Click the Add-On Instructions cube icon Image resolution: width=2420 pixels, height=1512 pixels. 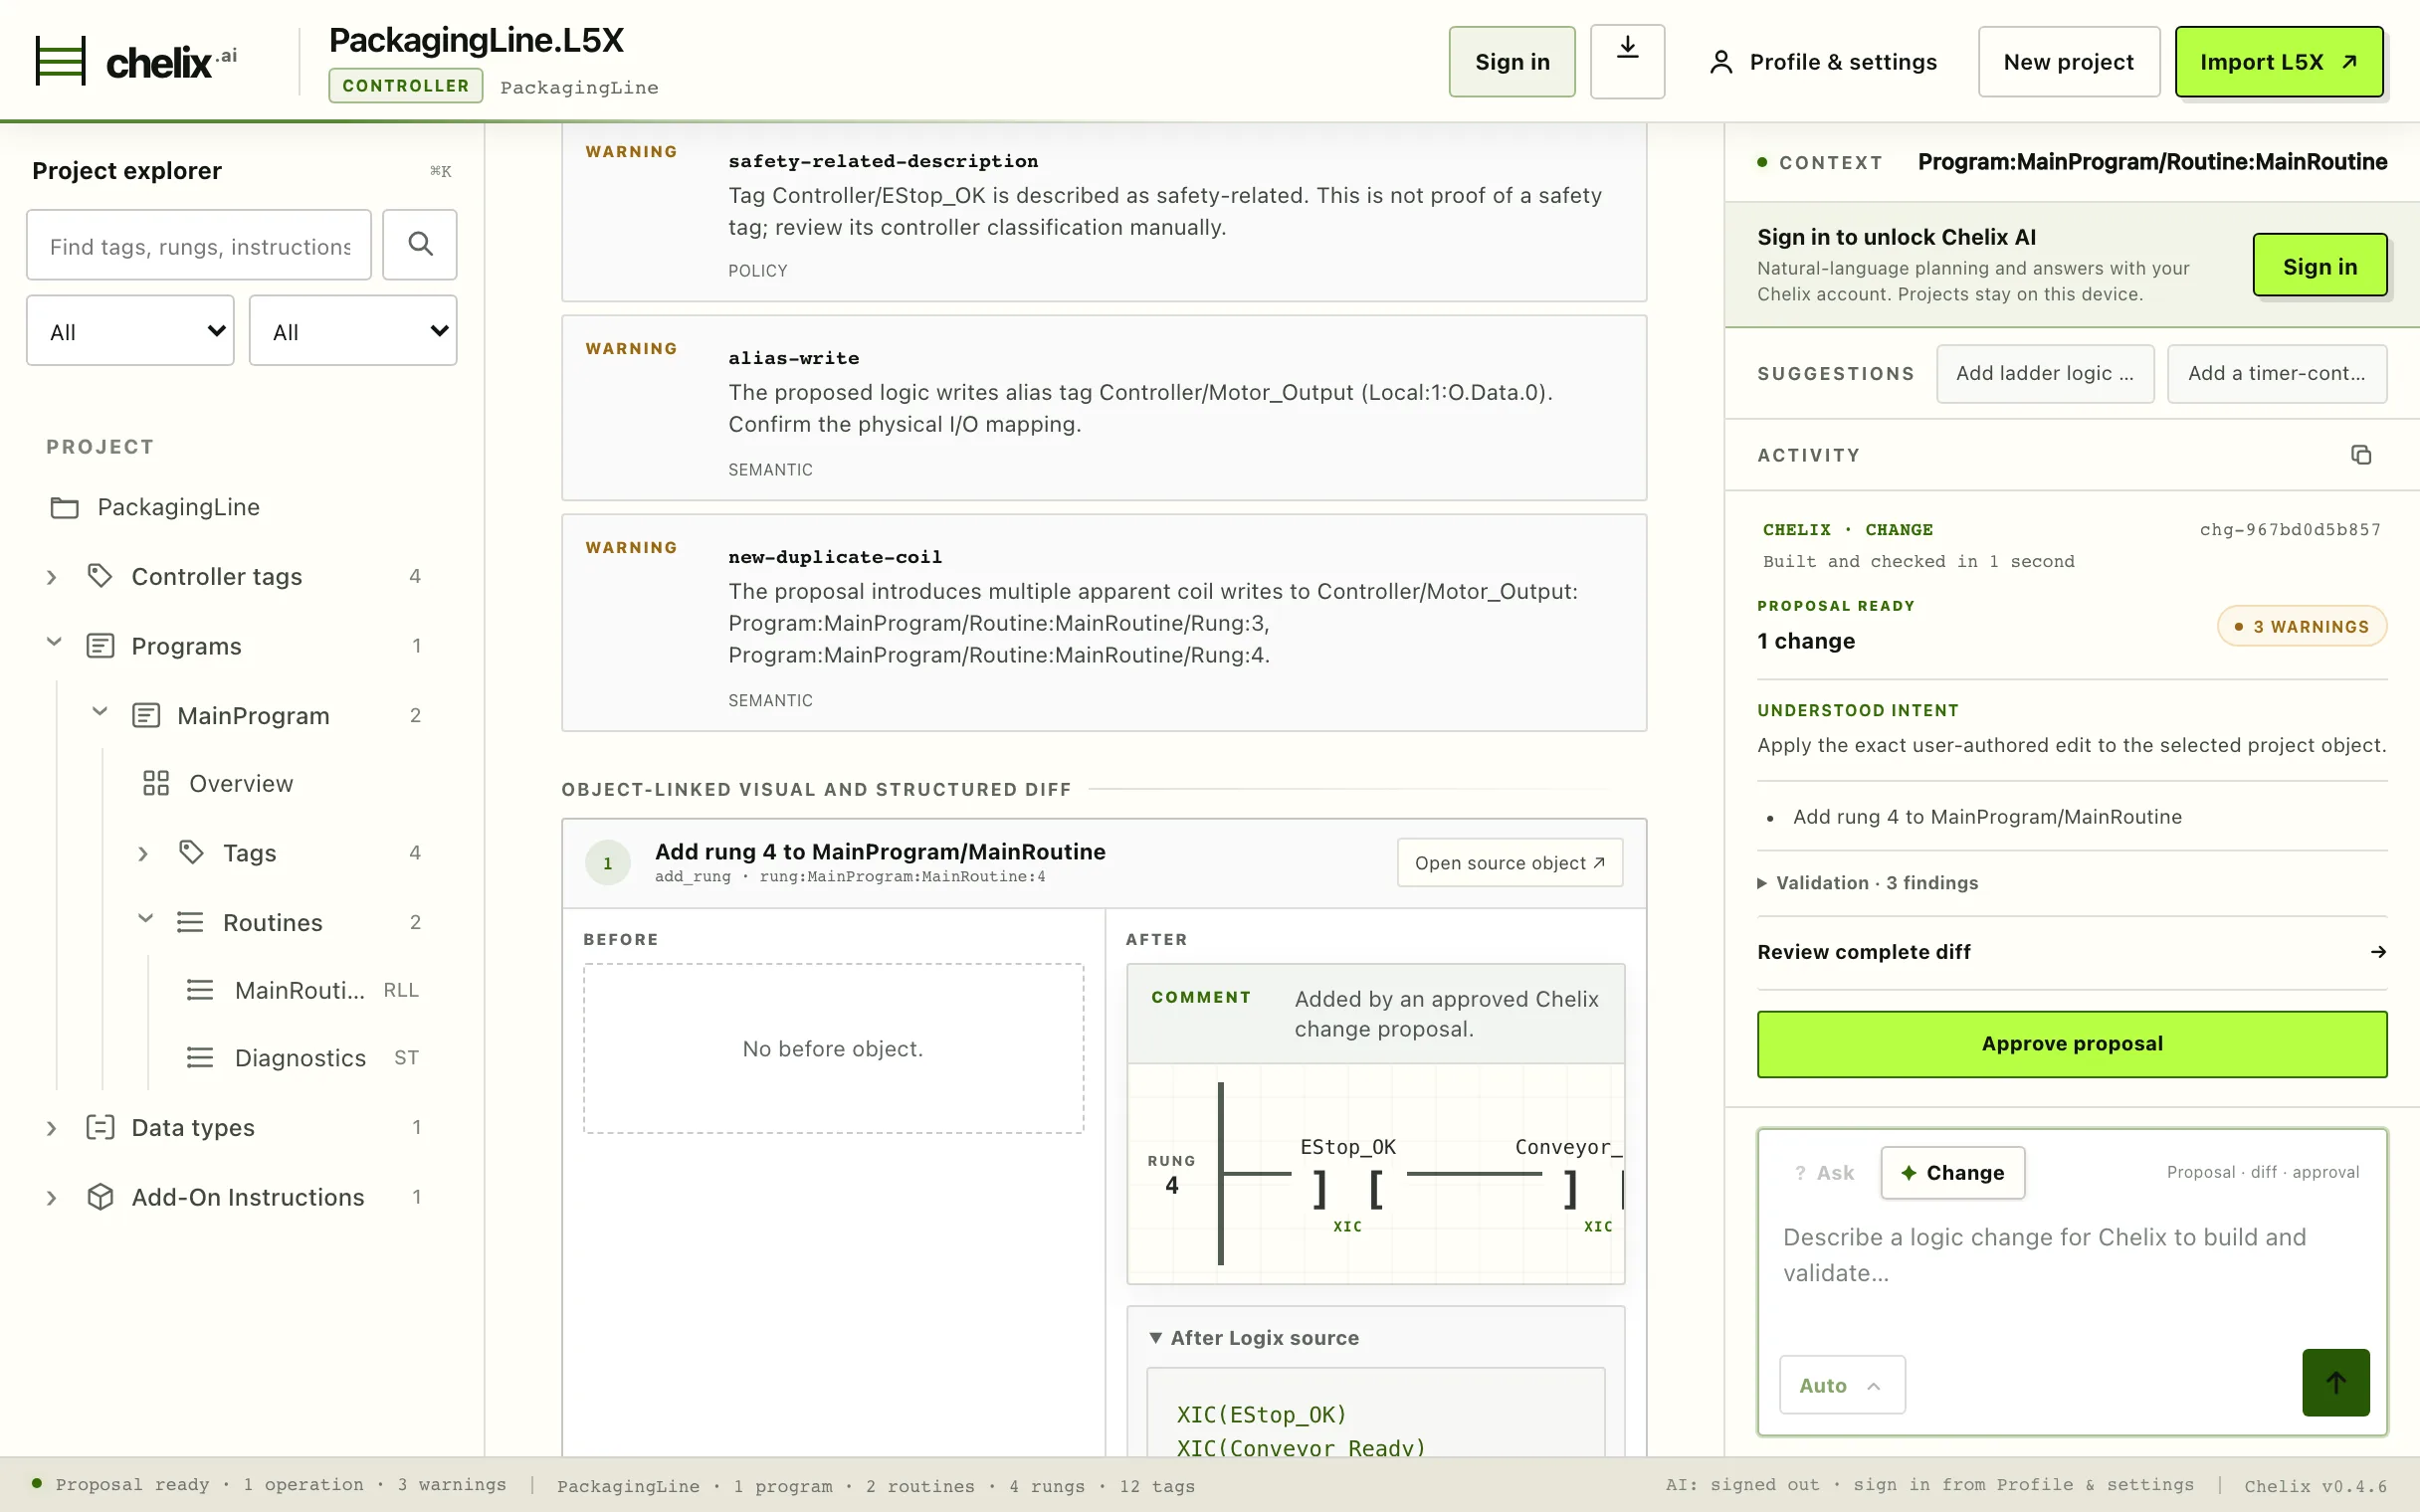(x=100, y=1197)
